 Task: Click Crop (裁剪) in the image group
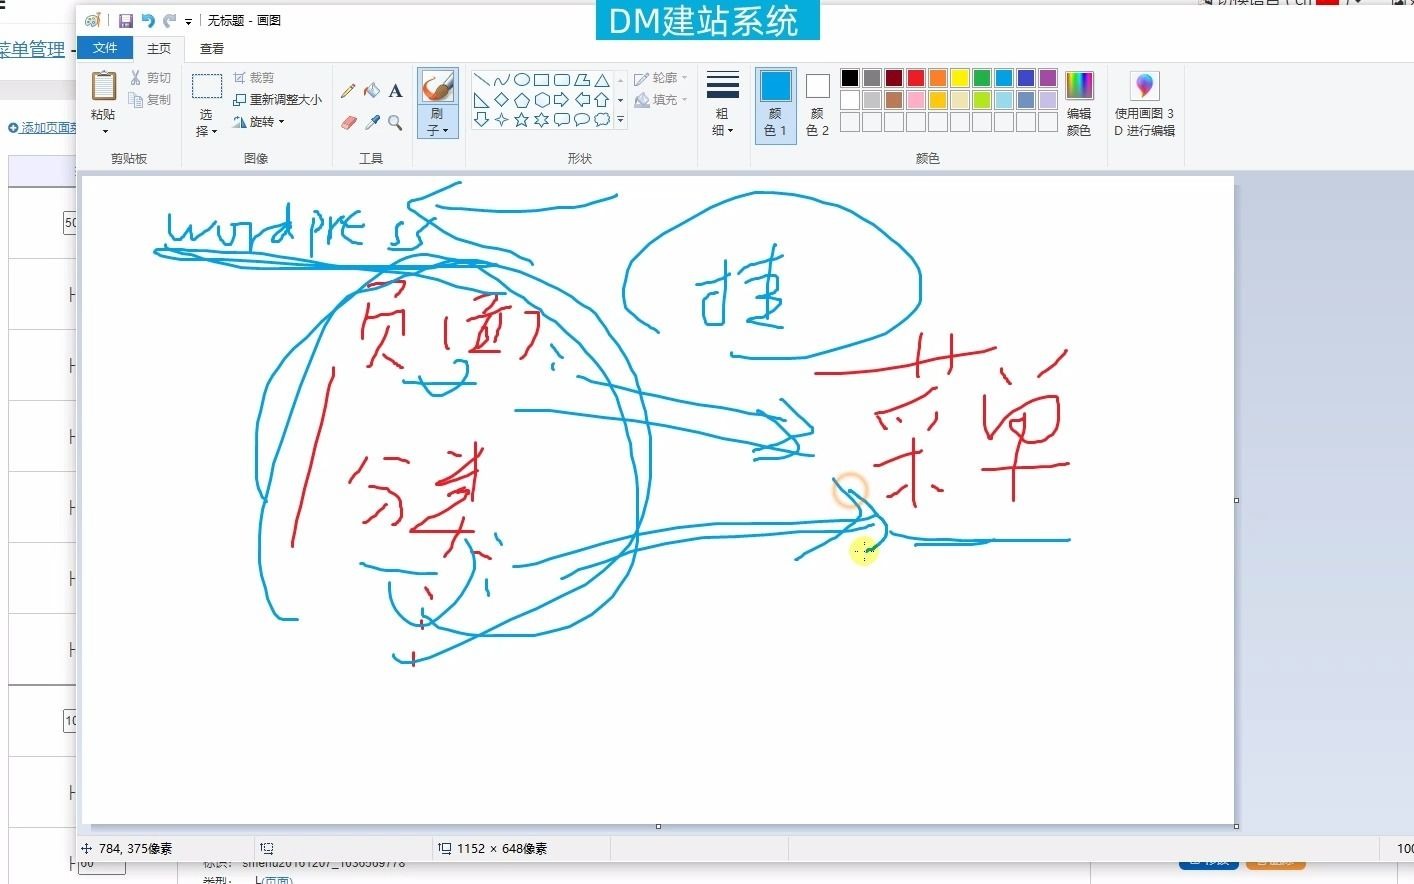click(254, 78)
